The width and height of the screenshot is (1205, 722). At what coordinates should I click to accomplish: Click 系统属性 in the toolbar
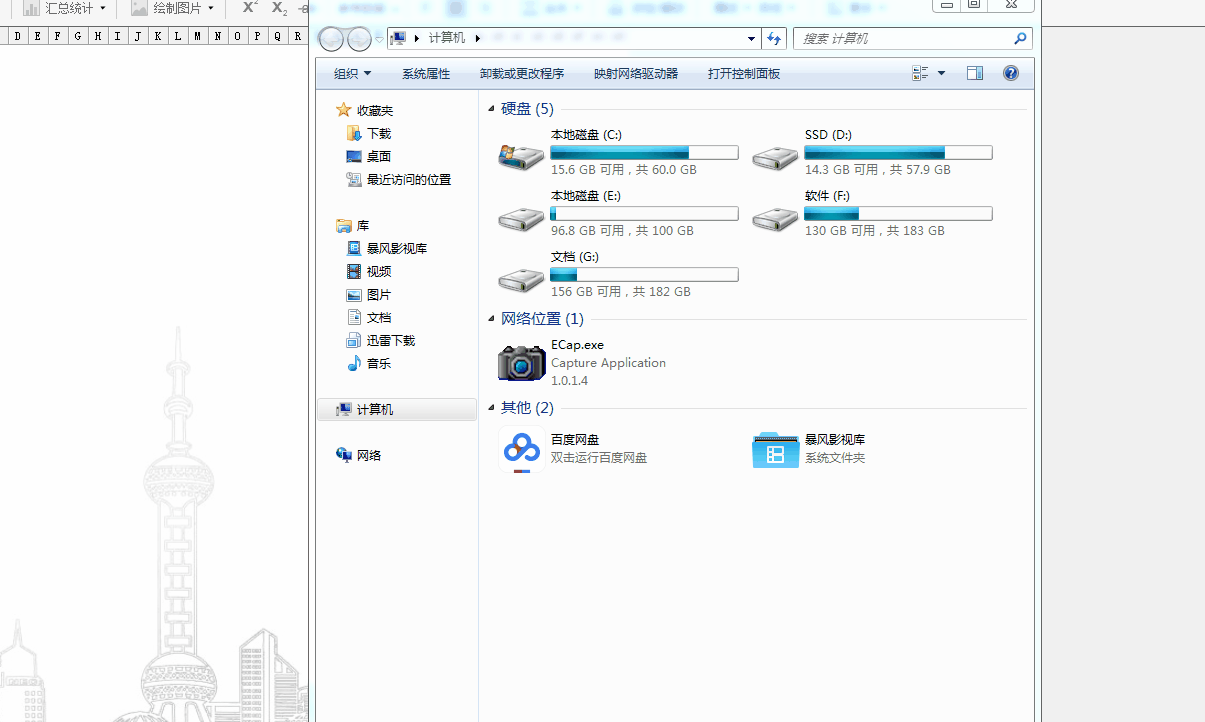click(426, 74)
